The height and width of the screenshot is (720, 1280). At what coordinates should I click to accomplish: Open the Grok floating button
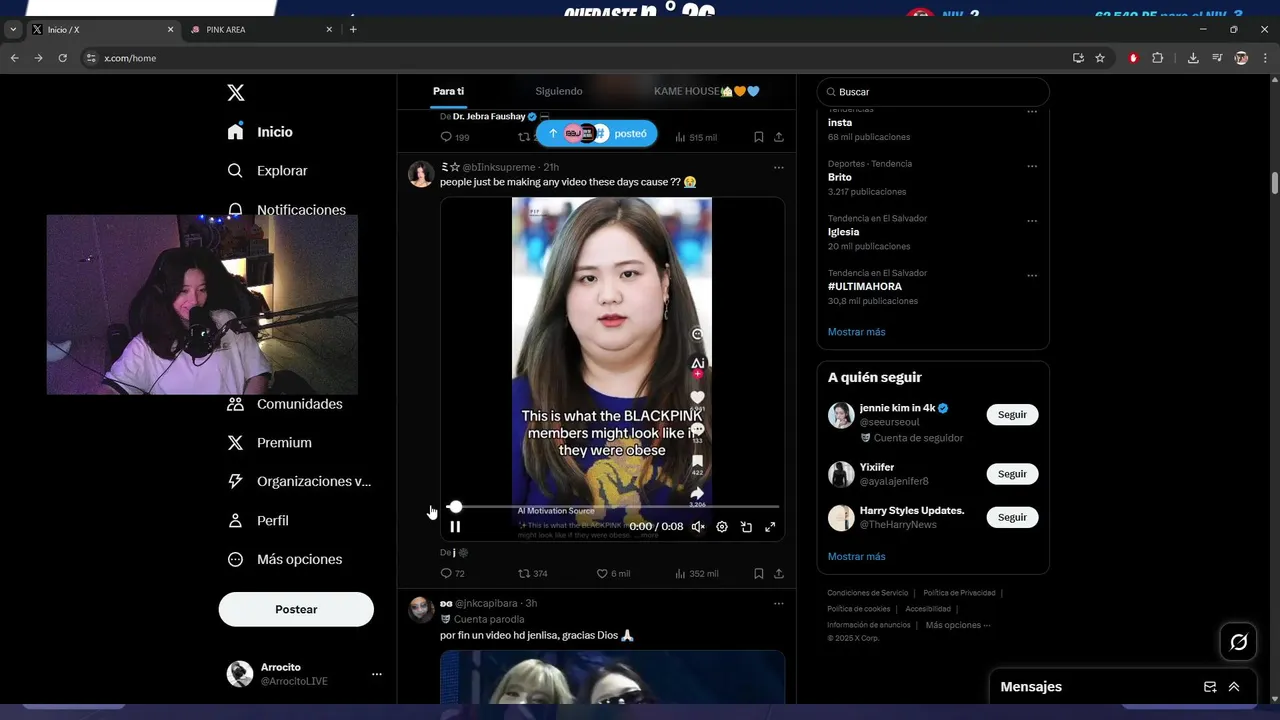(1238, 642)
